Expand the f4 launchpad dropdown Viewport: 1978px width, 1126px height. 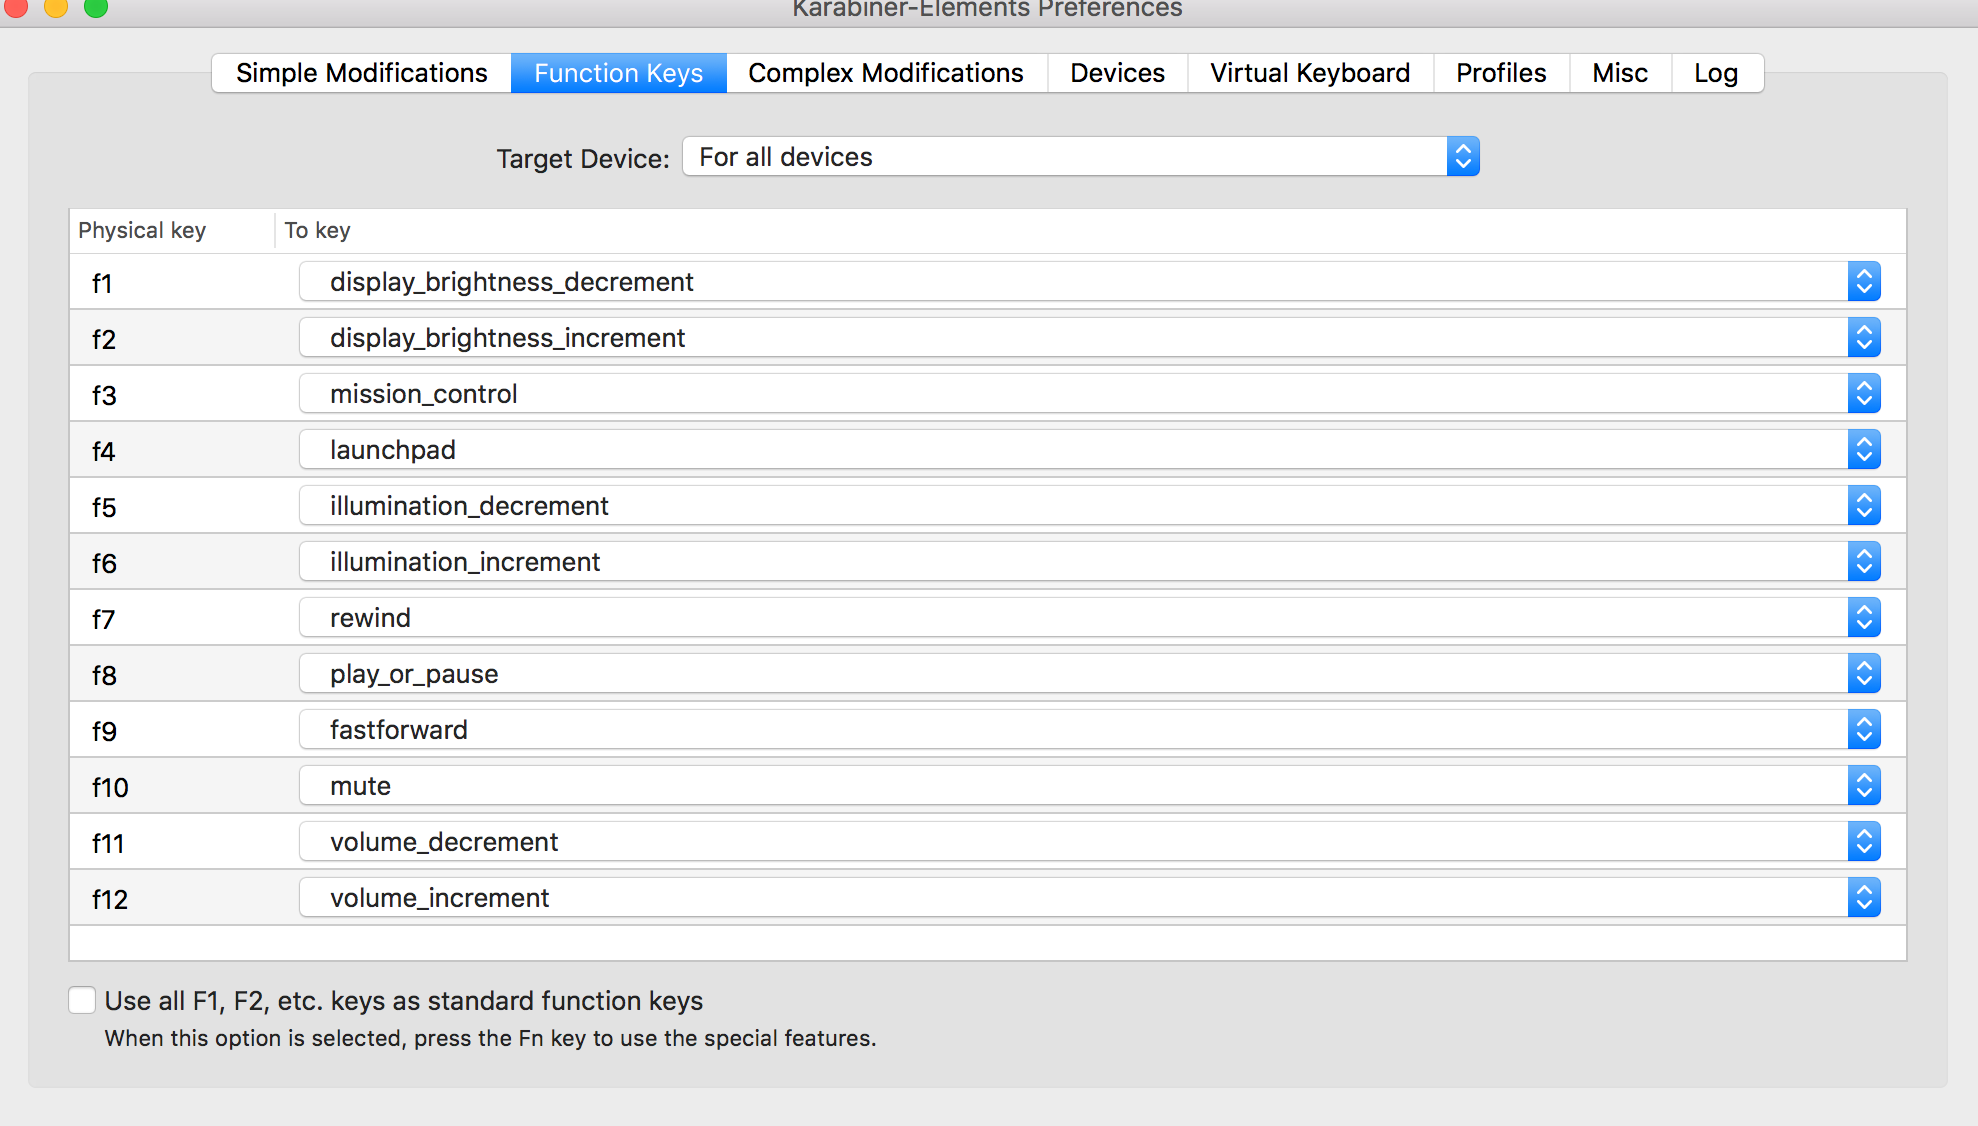[1088, 450]
